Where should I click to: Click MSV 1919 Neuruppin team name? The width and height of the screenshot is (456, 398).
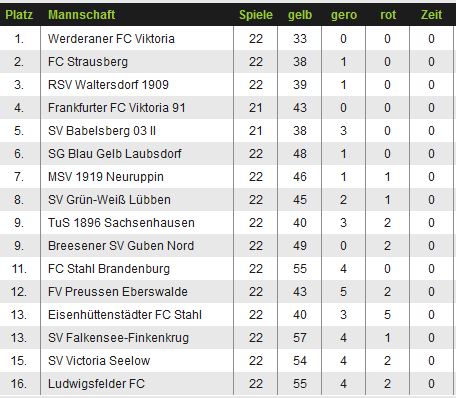click(x=106, y=177)
